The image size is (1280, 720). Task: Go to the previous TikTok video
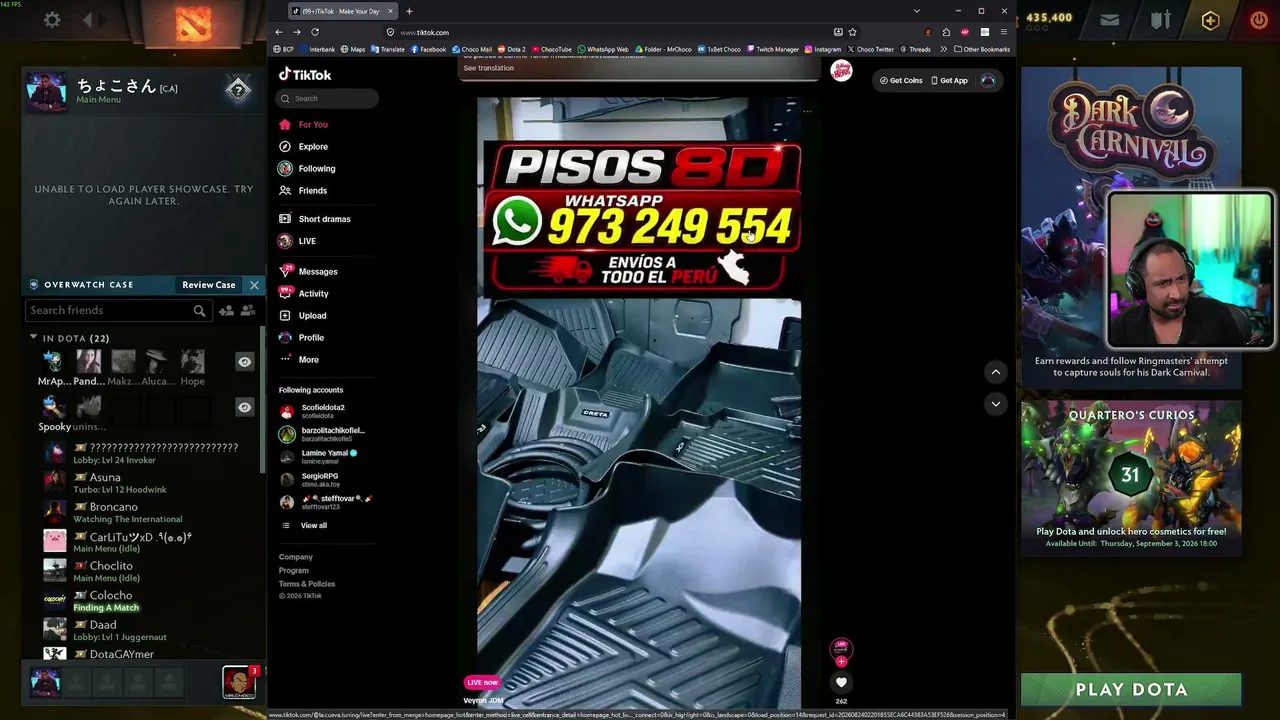pos(995,372)
